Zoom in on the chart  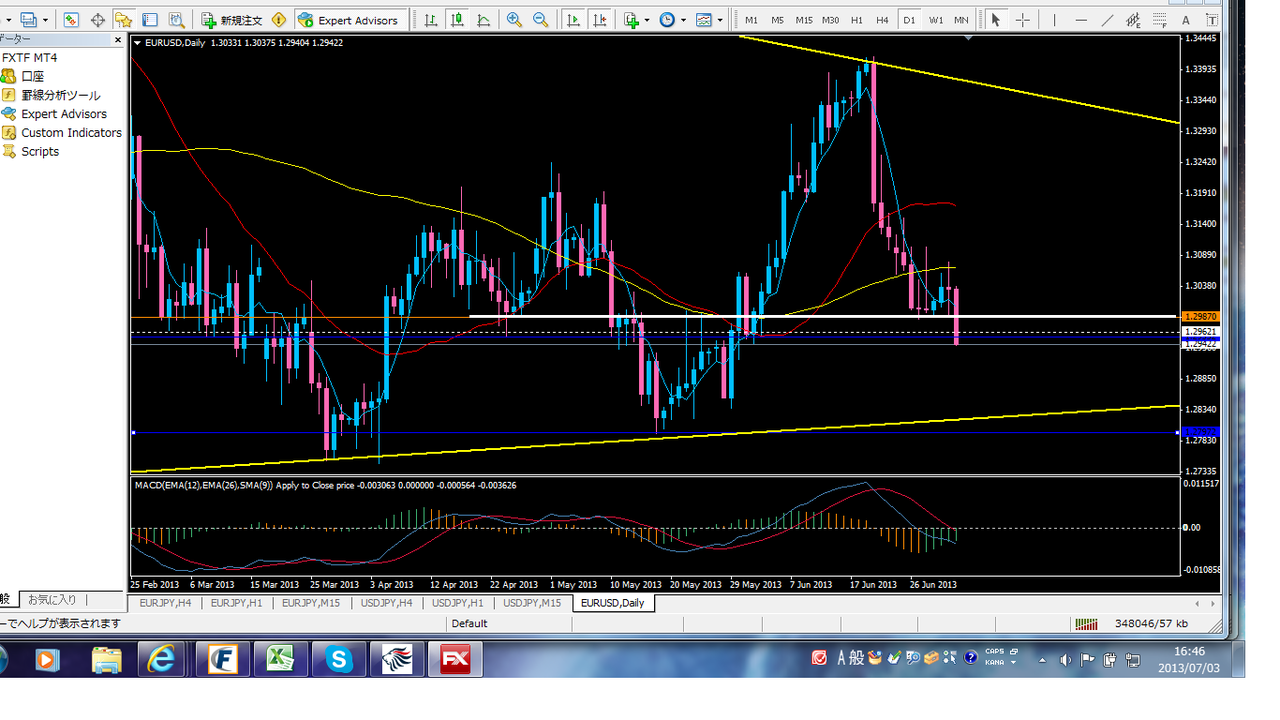click(x=514, y=20)
